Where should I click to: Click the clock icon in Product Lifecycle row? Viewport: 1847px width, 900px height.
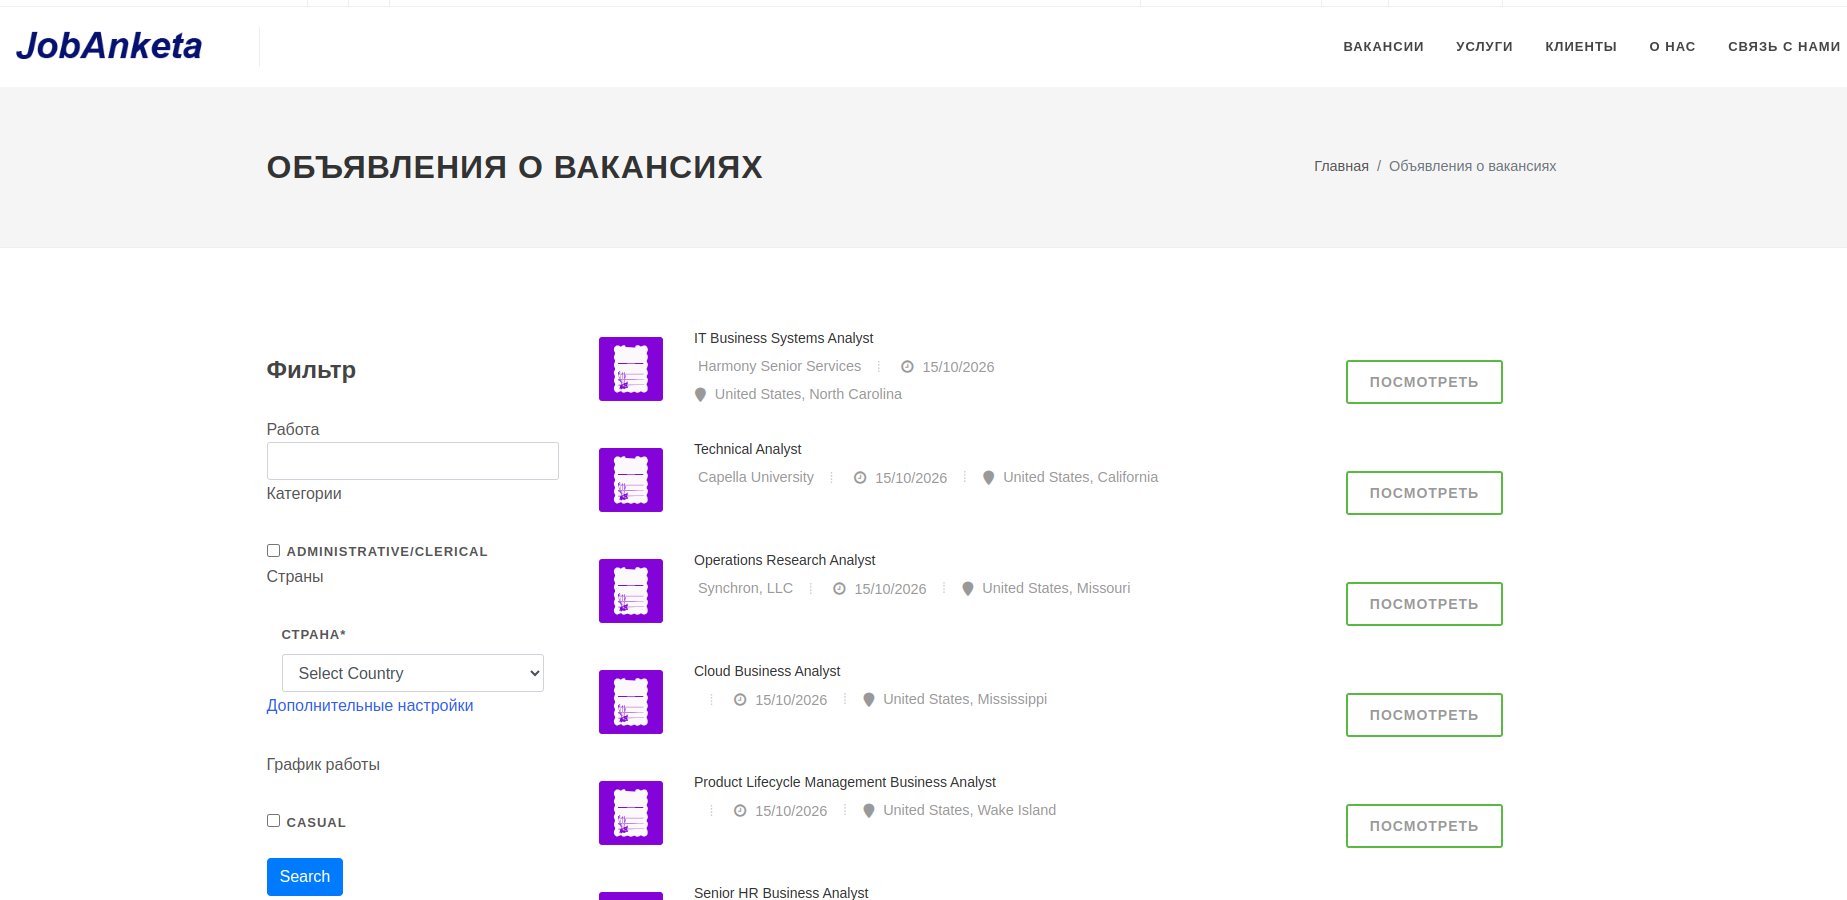(740, 811)
